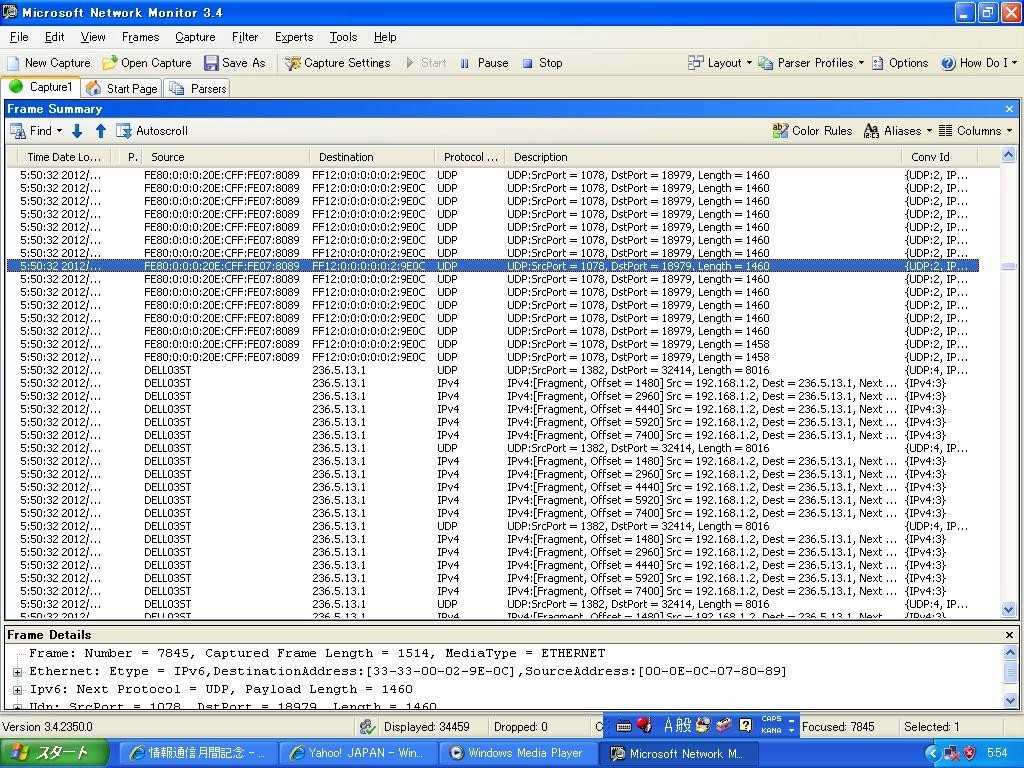Viewport: 1024px width, 768px height.
Task: Open the Experts menu
Action: click(294, 37)
